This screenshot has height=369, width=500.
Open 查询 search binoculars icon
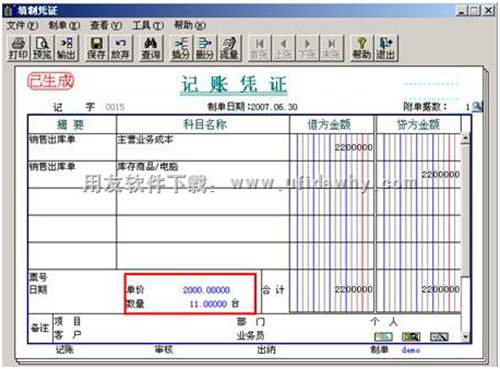point(151,49)
